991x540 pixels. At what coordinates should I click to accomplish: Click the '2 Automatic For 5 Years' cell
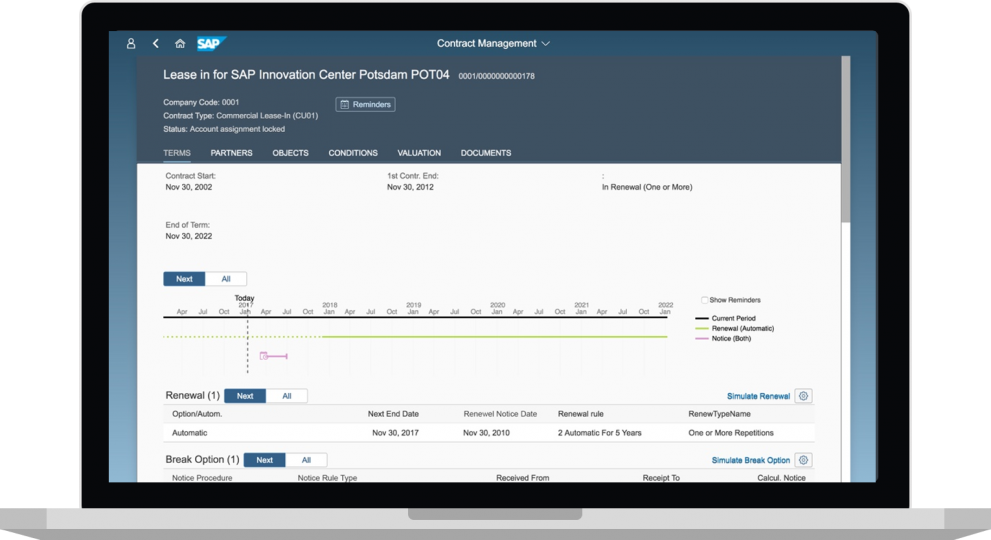click(599, 433)
